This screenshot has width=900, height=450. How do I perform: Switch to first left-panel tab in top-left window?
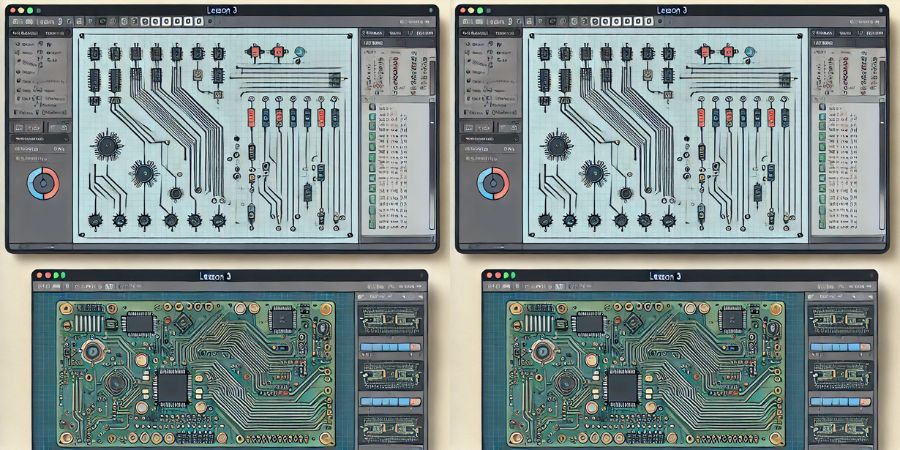pyautogui.click(x=24, y=33)
